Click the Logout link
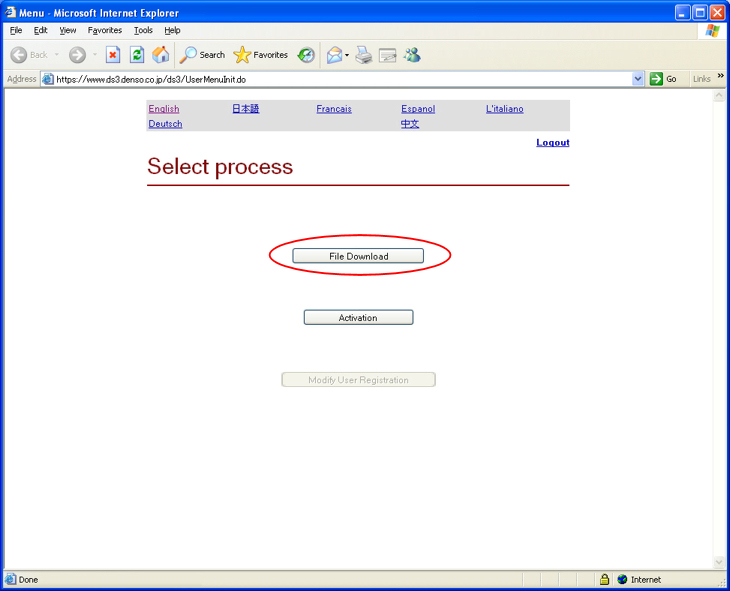Image resolution: width=730 pixels, height=591 pixels. 553,143
